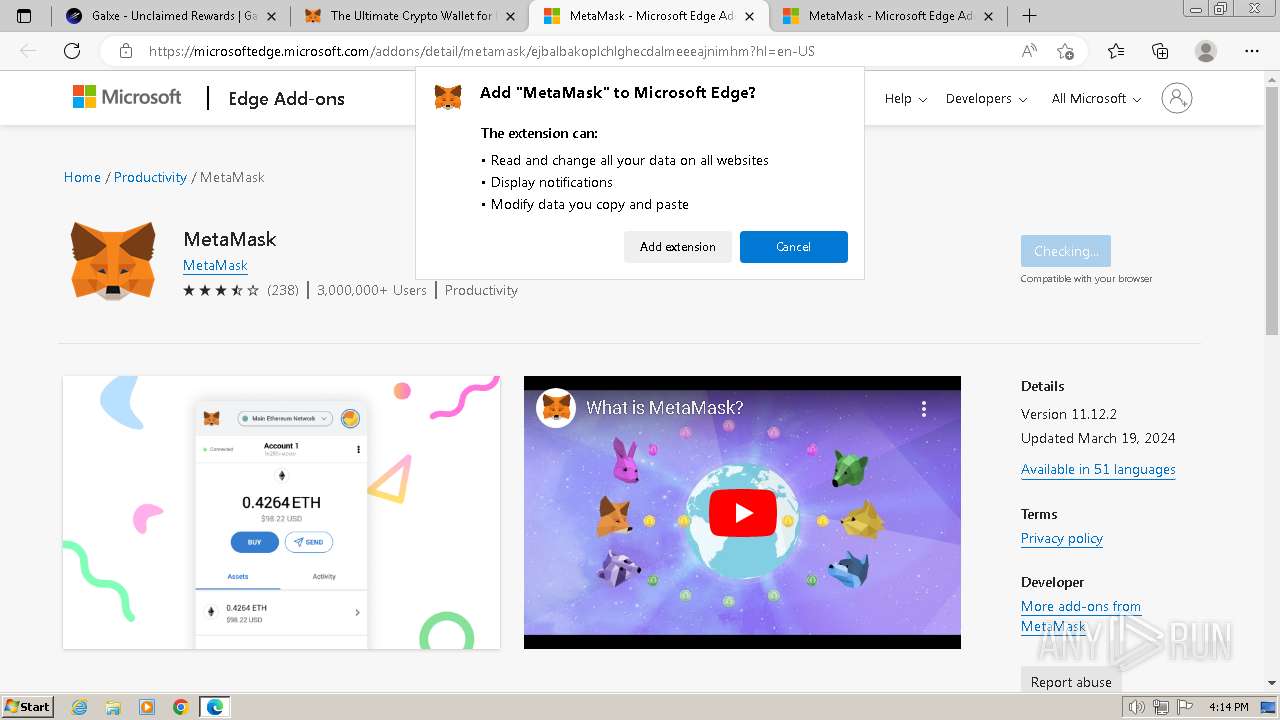The height and width of the screenshot is (720, 1280).
Task: Click the Microsoft logo
Action: click(x=127, y=97)
